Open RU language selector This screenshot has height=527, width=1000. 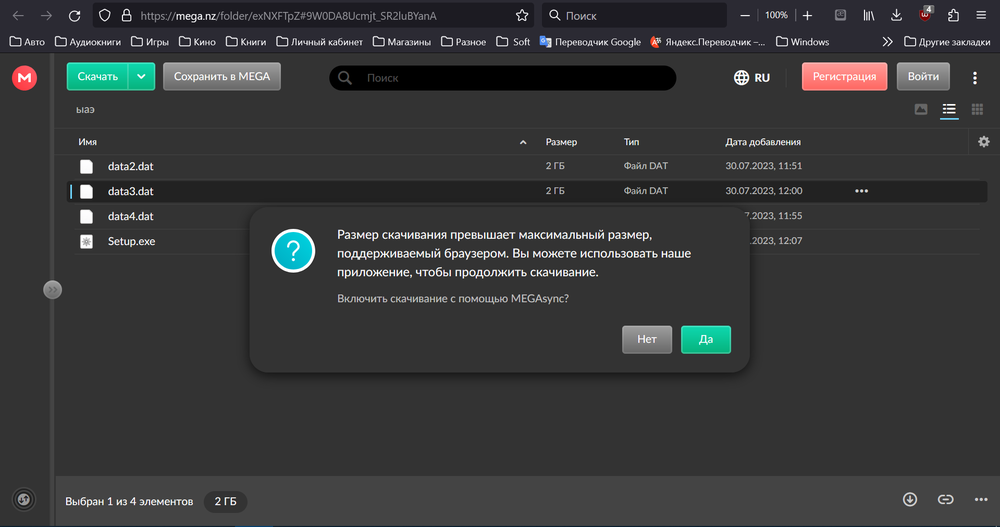752,77
